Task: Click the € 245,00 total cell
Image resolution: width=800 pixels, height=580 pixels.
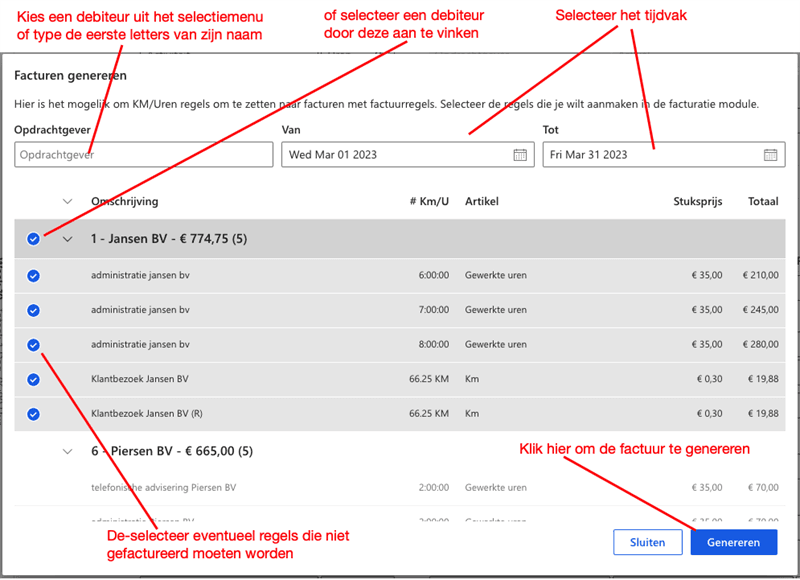Action: (761, 310)
